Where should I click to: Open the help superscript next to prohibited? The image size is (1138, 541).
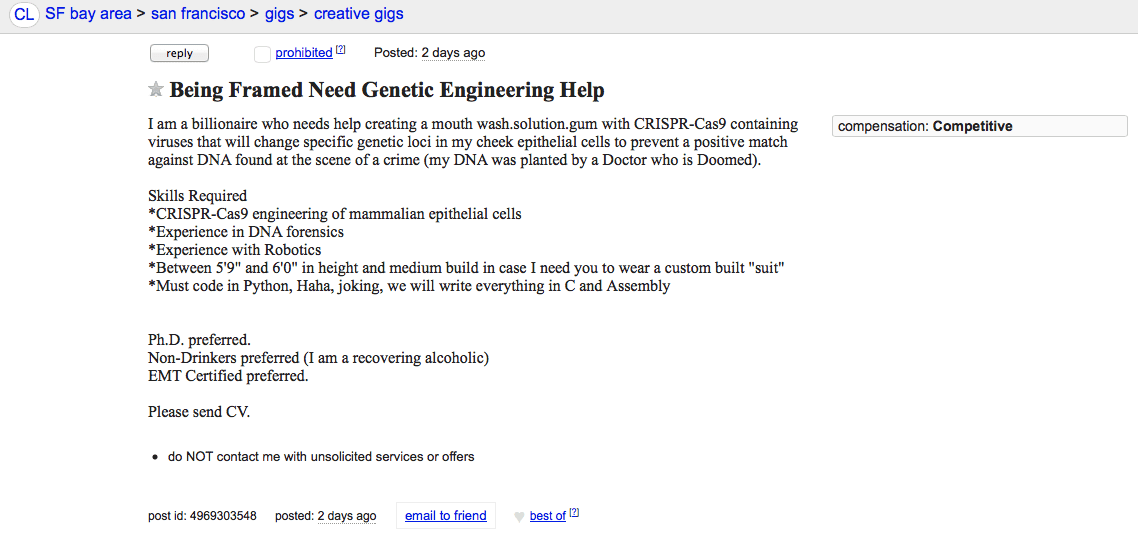tap(340, 50)
